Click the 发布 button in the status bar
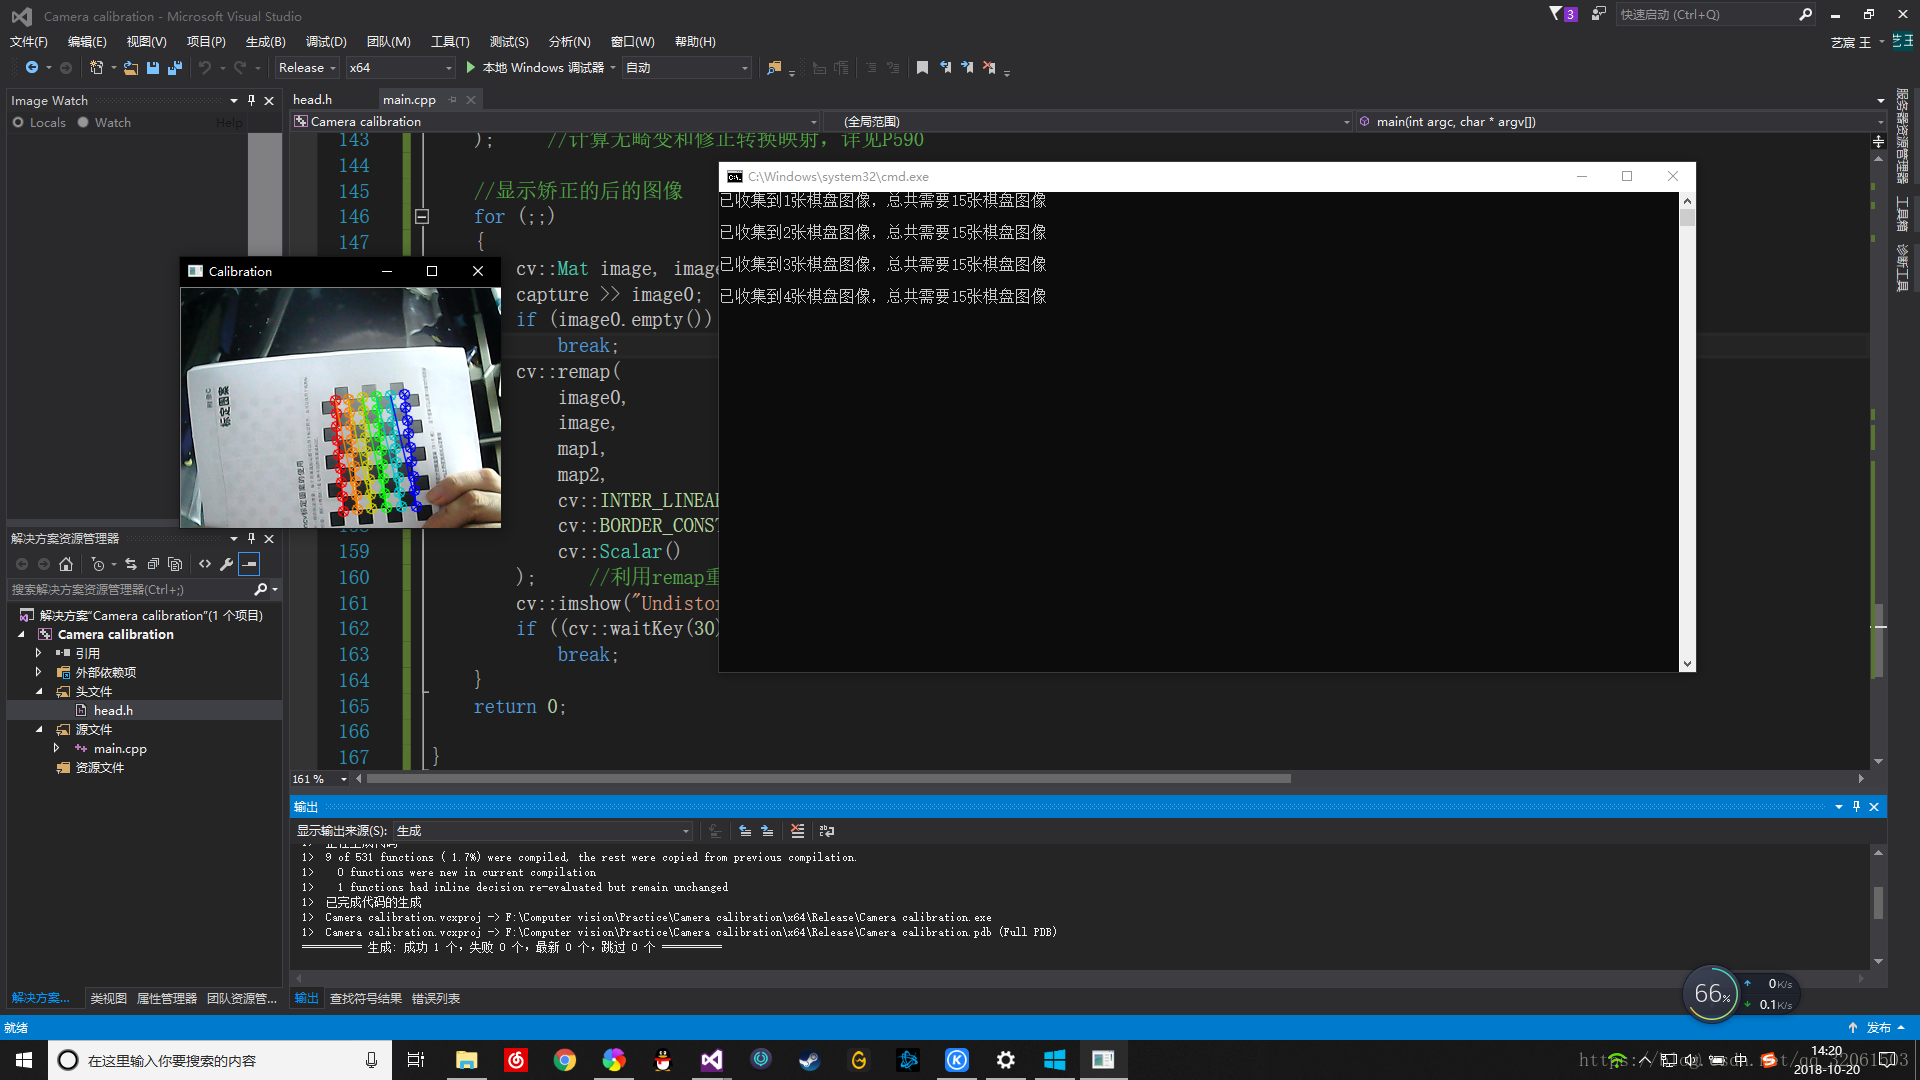1920x1080 pixels. [1878, 1027]
